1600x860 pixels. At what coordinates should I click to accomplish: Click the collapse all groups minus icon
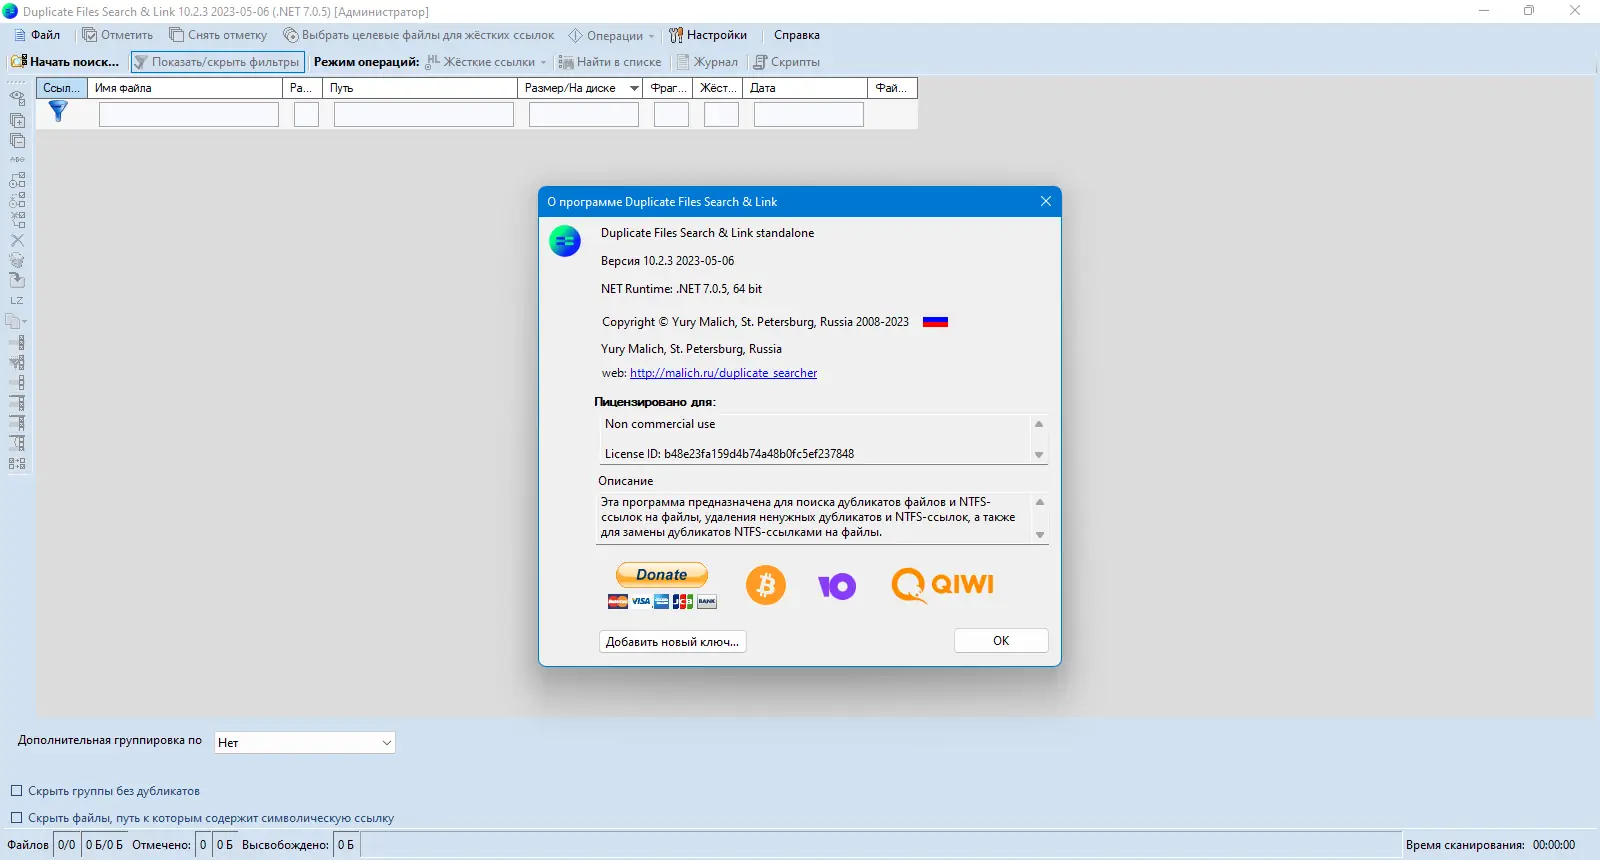click(x=17, y=140)
